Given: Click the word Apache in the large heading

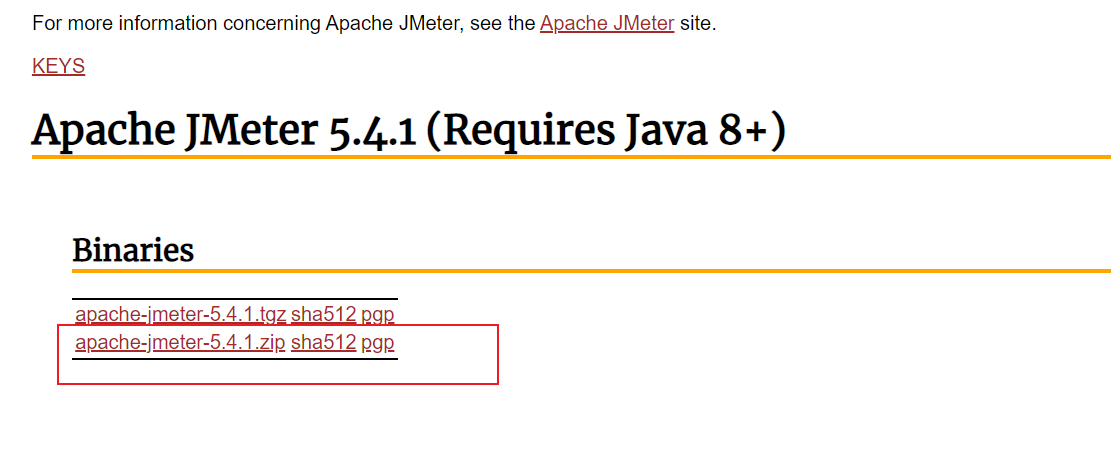Looking at the screenshot, I should coord(92,130).
